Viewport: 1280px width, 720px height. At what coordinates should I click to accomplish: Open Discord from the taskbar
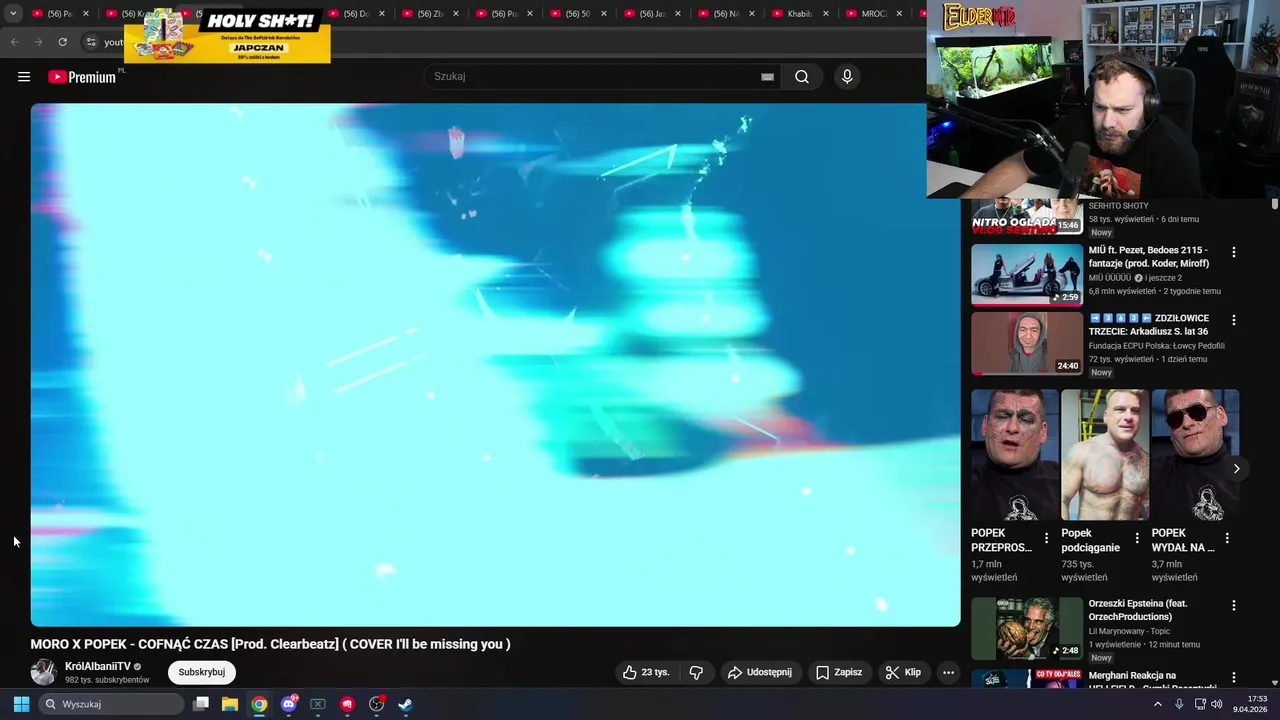289,704
